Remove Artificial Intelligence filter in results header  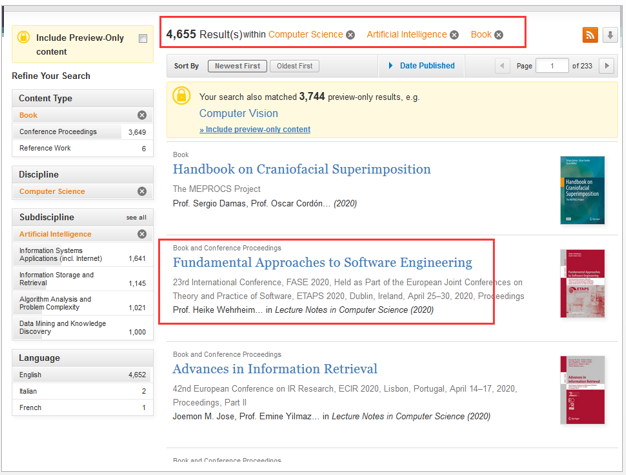point(454,35)
